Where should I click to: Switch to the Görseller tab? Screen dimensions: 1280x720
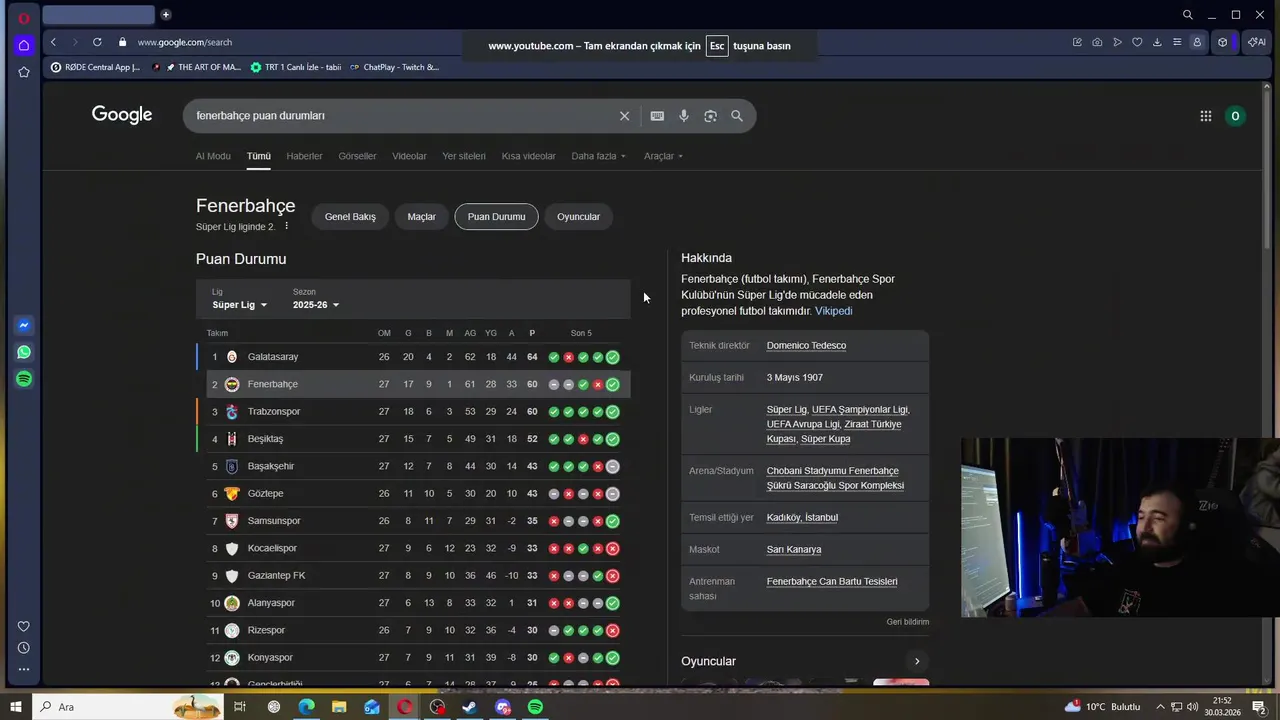pyautogui.click(x=357, y=156)
